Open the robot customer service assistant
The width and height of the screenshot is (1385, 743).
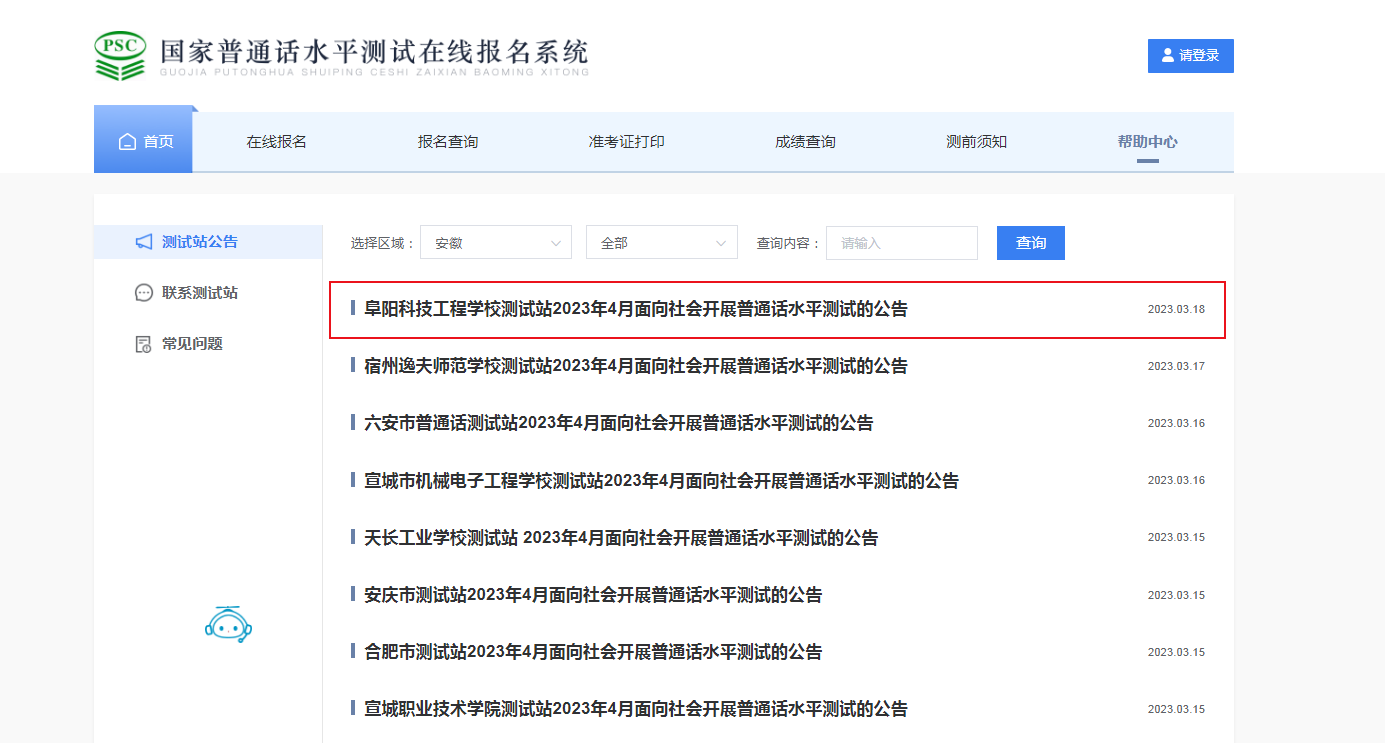pos(228,624)
